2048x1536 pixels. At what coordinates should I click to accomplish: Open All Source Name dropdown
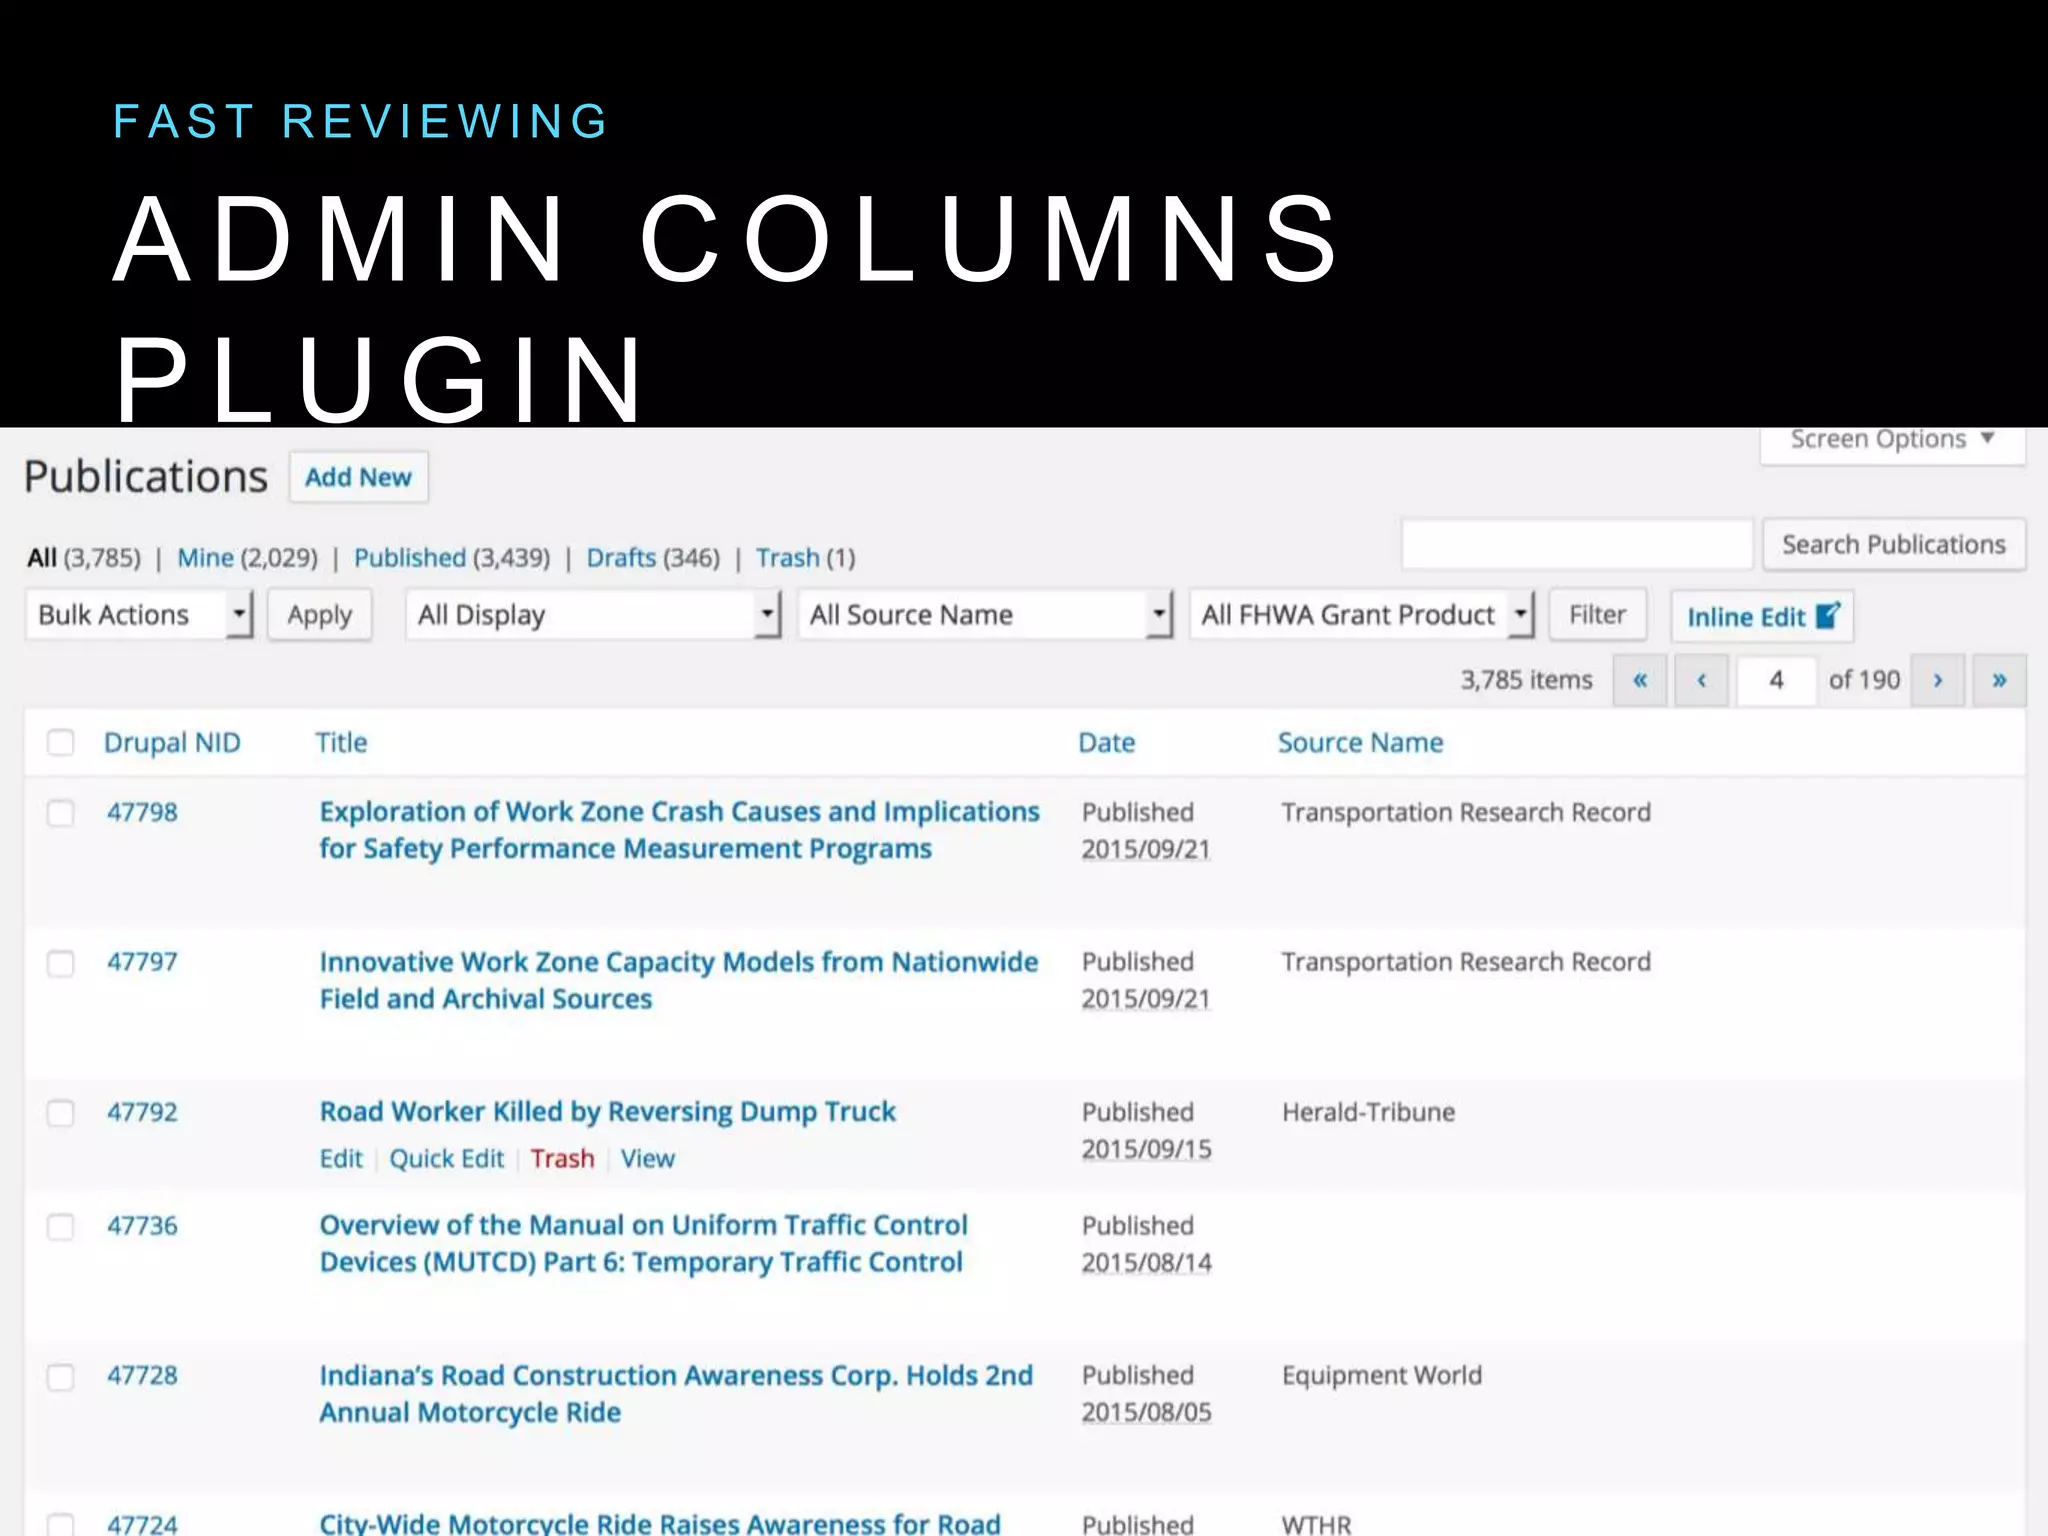click(985, 615)
